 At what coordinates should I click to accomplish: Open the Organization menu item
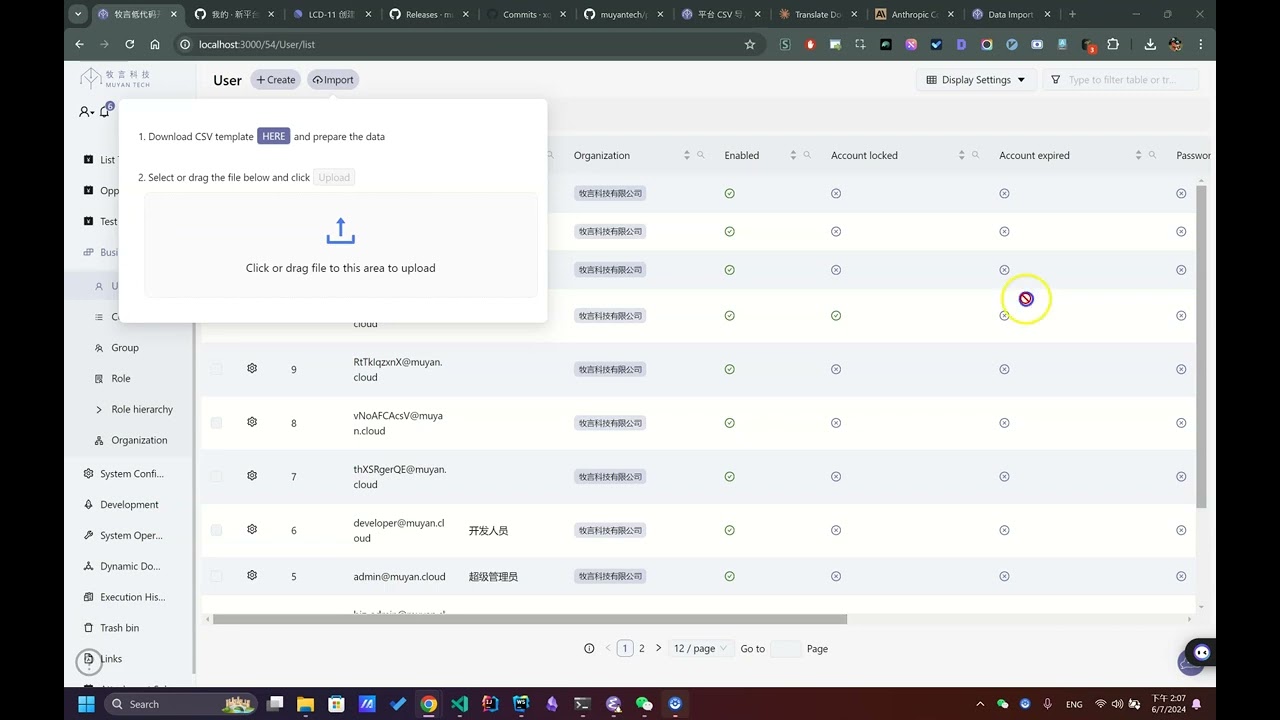(x=139, y=440)
